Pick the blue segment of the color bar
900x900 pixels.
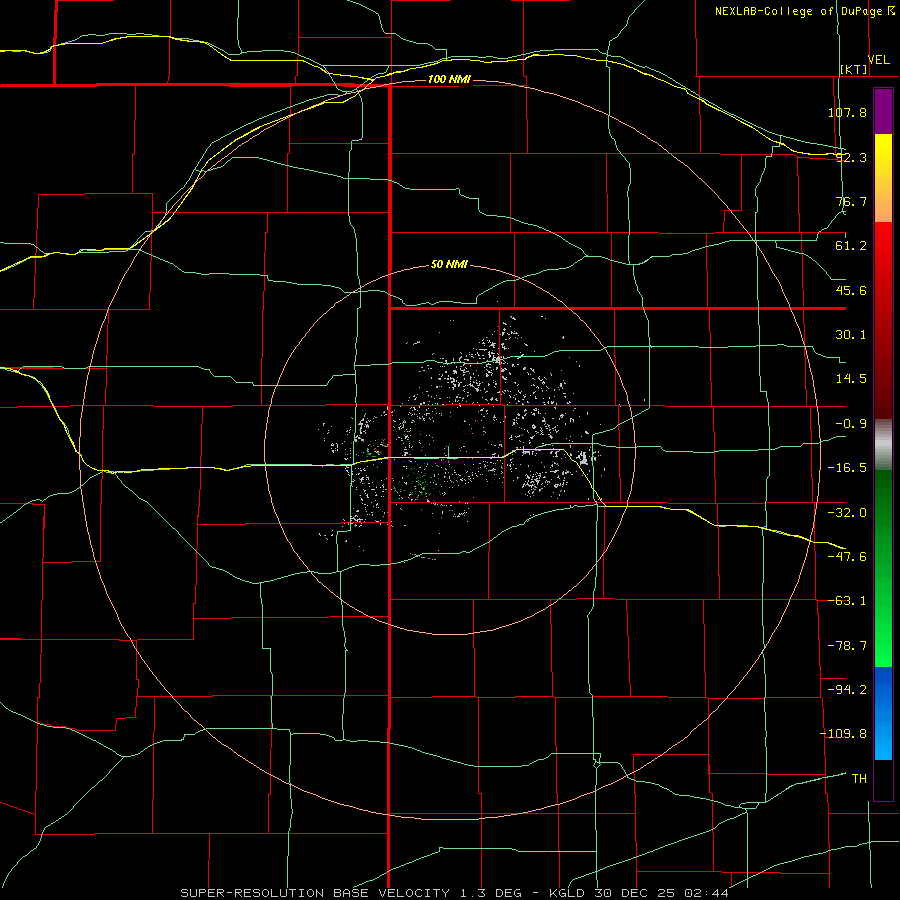883,713
